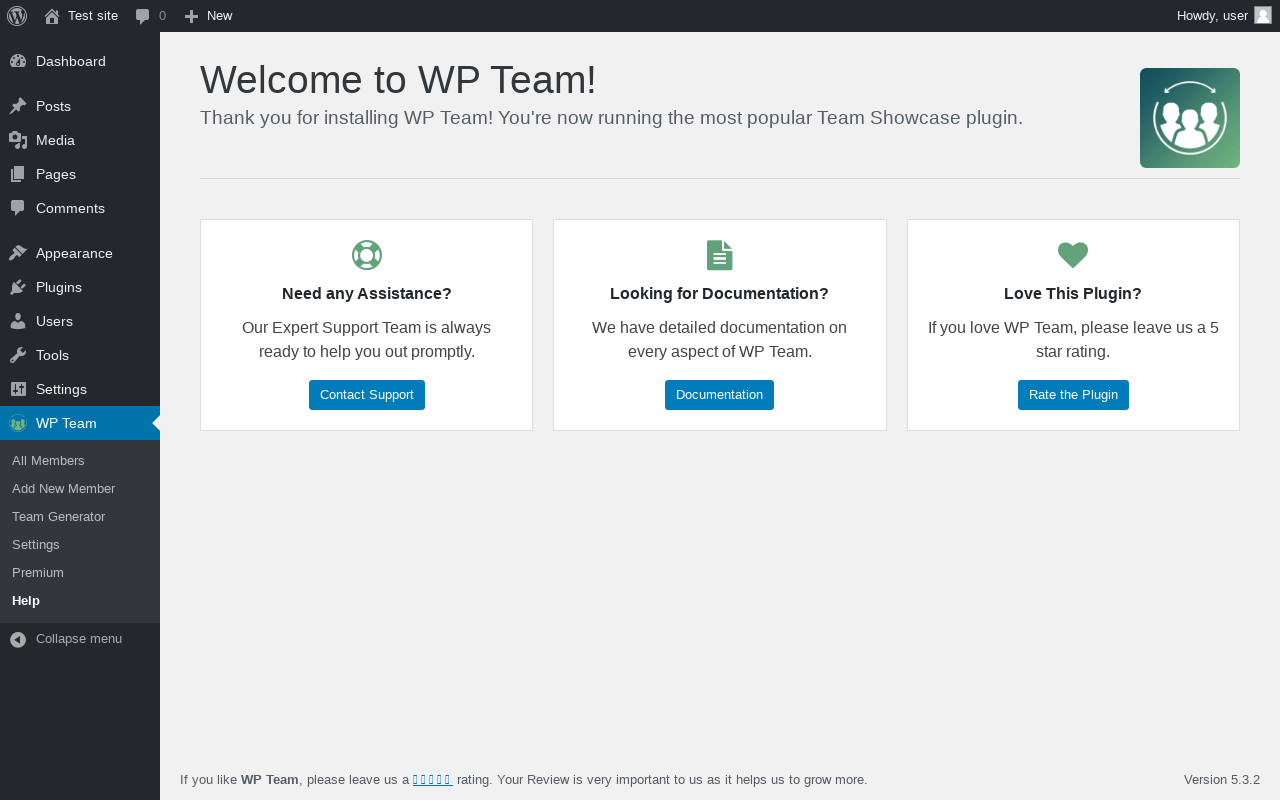This screenshot has height=800, width=1280.
Task: Open the Plugins menu
Action: pos(80,287)
